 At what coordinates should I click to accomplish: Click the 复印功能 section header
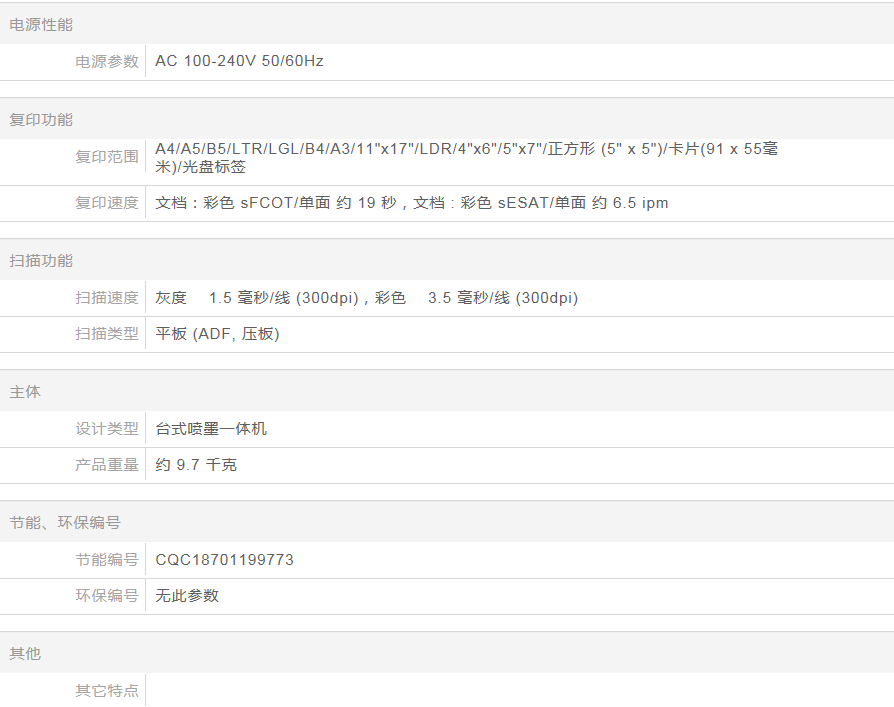41,119
